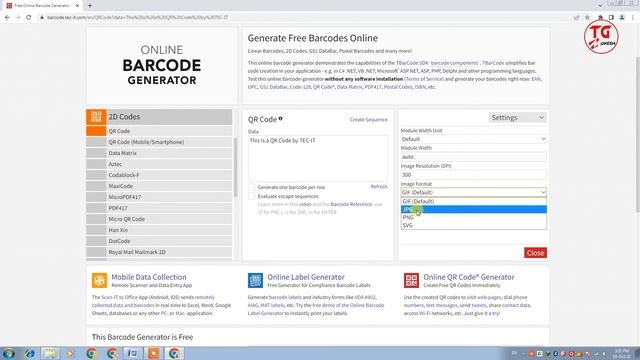
Task: Enable Generate one barcode per row checkbox
Action: coord(252,187)
